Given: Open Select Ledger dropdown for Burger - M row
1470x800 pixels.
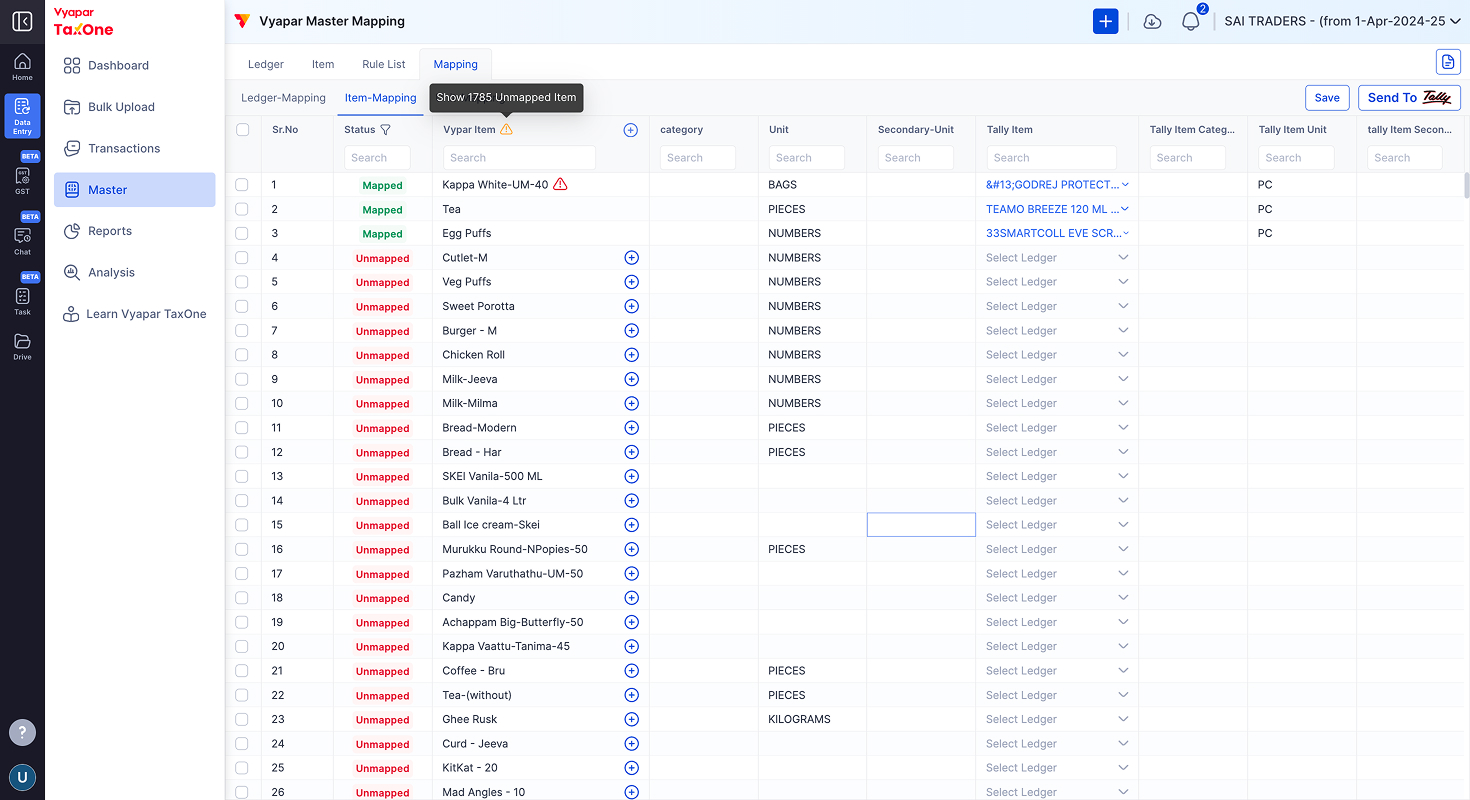Looking at the screenshot, I should (1057, 331).
